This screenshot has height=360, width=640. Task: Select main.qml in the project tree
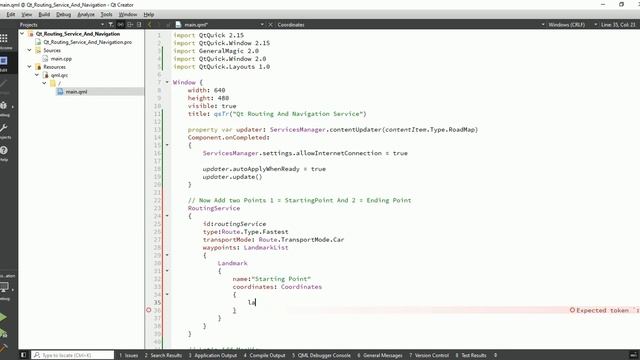click(76, 92)
